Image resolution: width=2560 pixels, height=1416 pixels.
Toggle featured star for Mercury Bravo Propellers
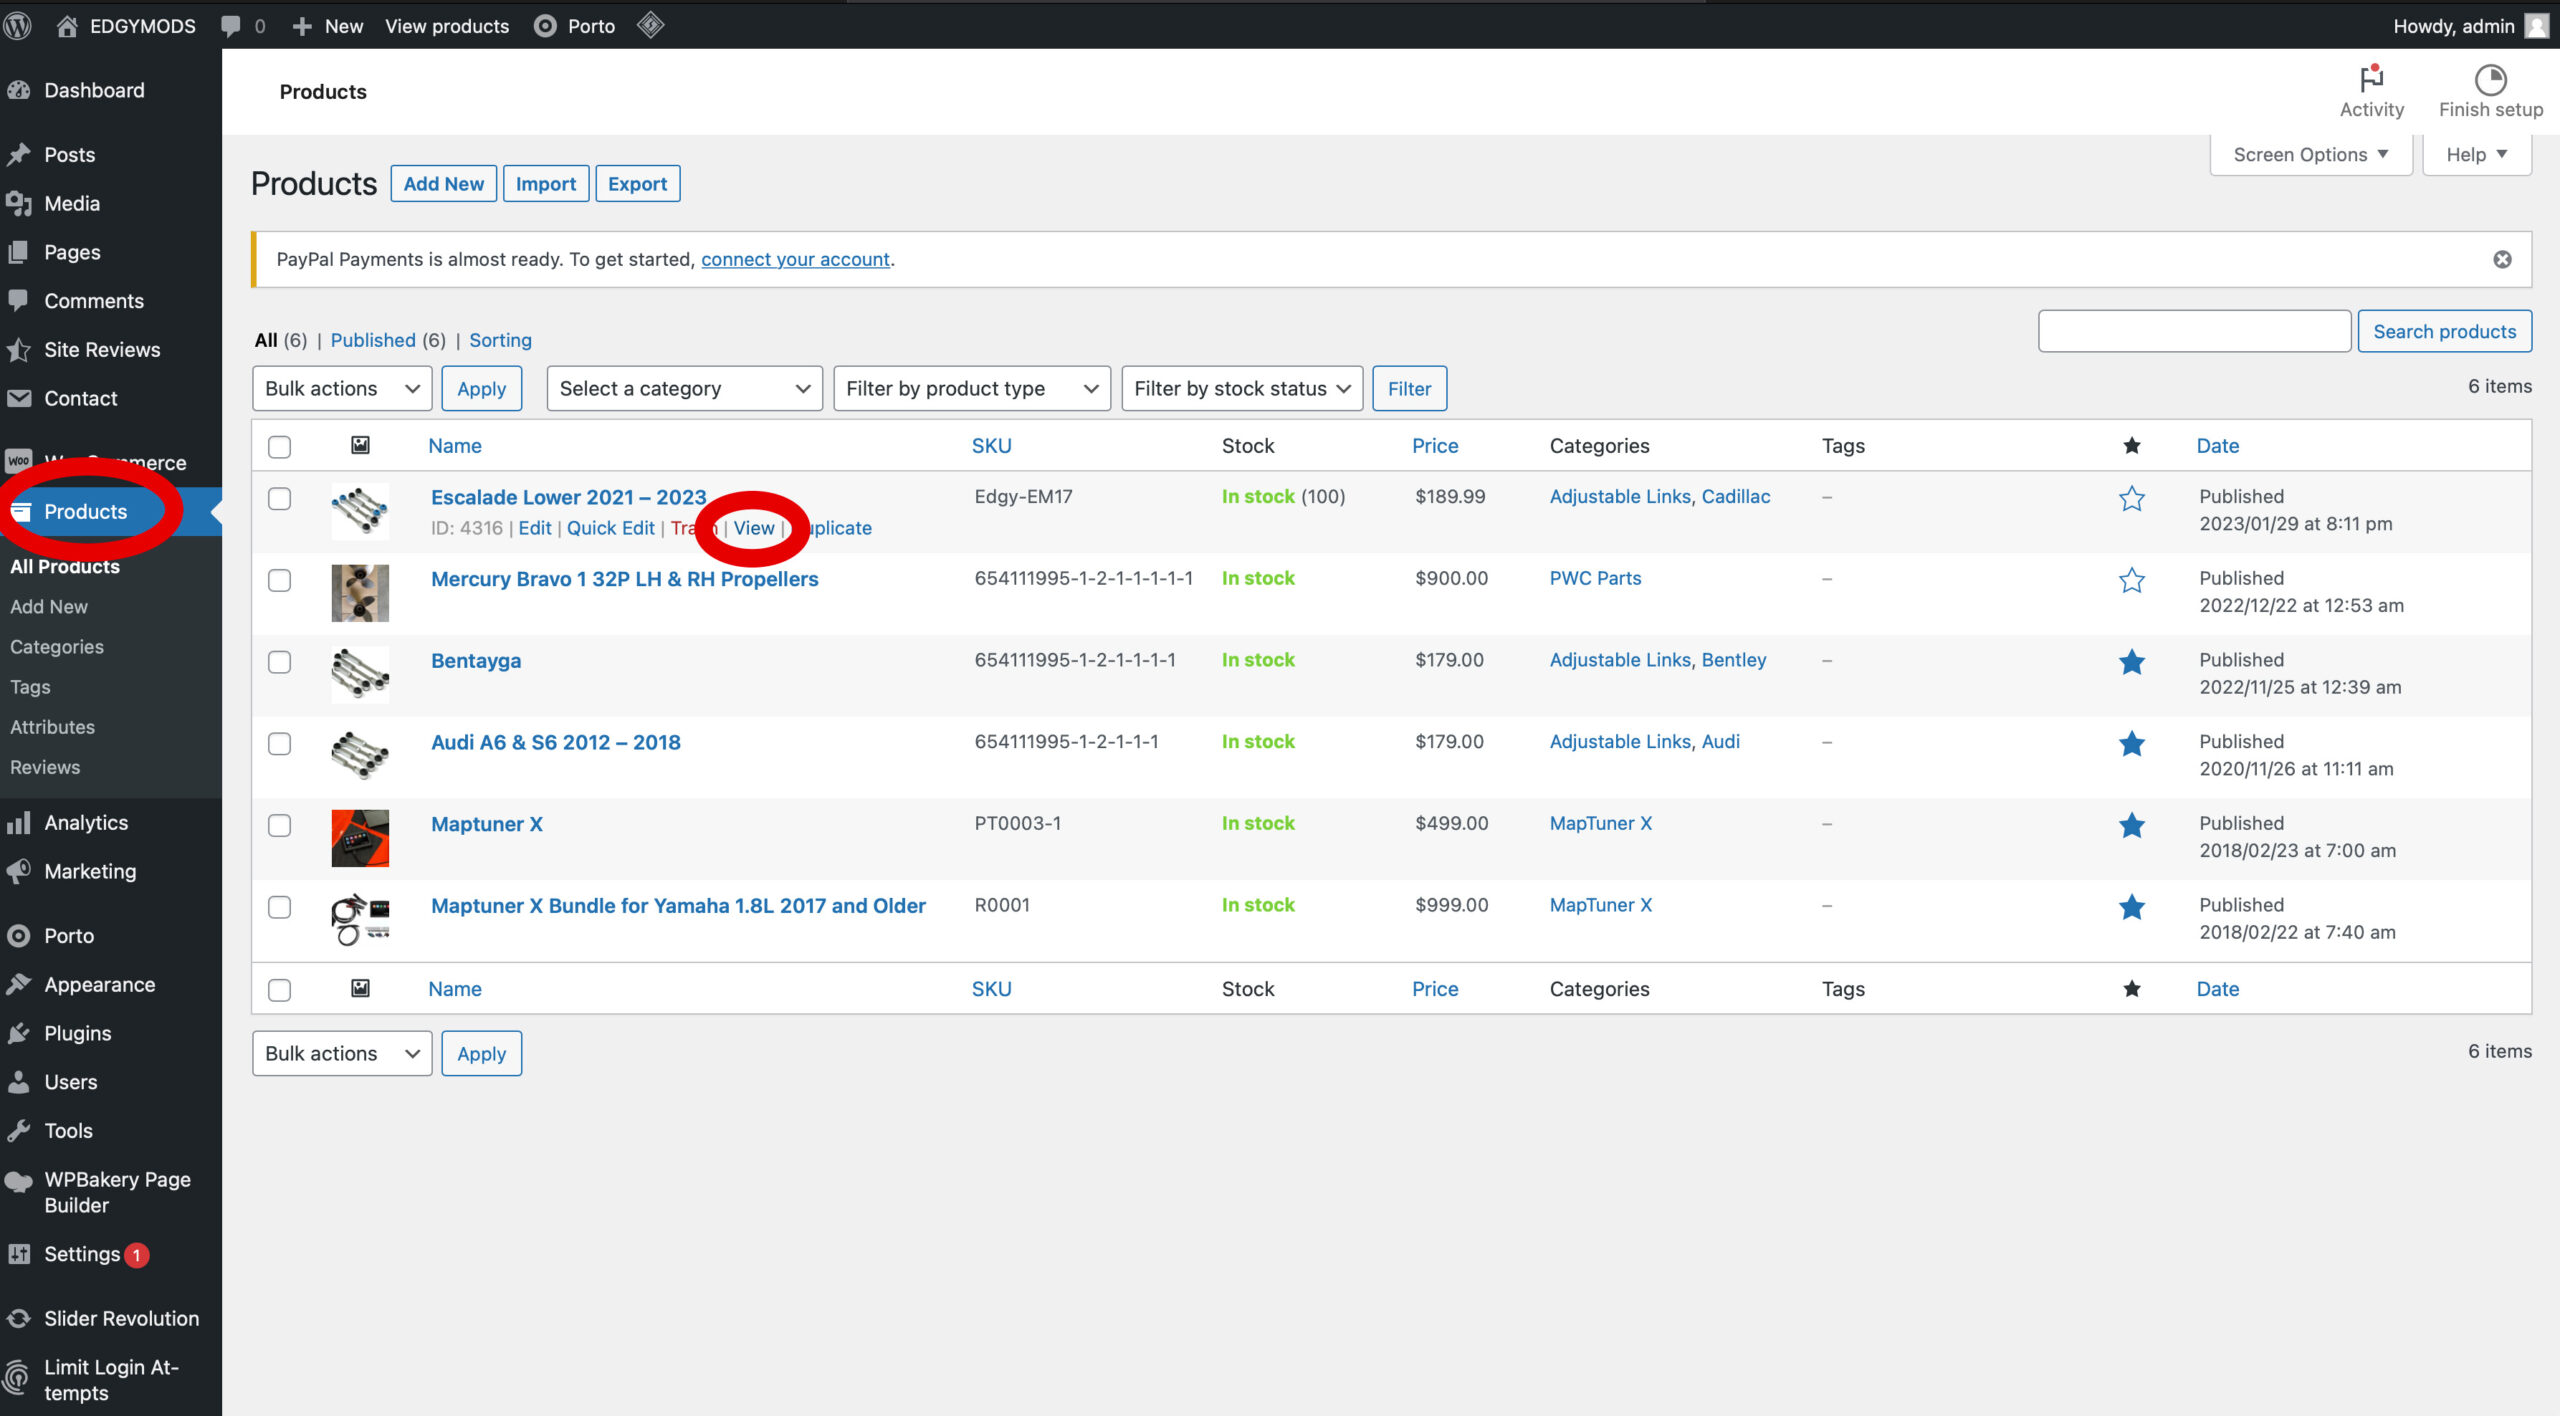coord(2131,580)
